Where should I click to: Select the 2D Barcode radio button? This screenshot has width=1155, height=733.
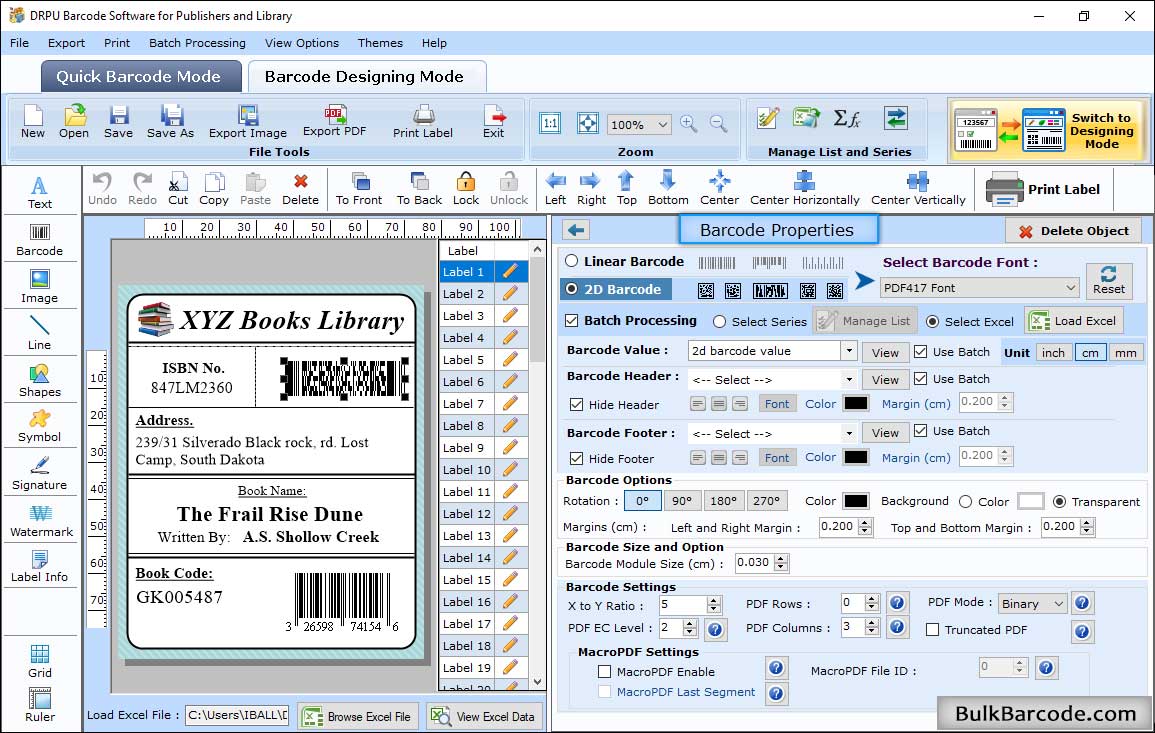pyautogui.click(x=572, y=289)
